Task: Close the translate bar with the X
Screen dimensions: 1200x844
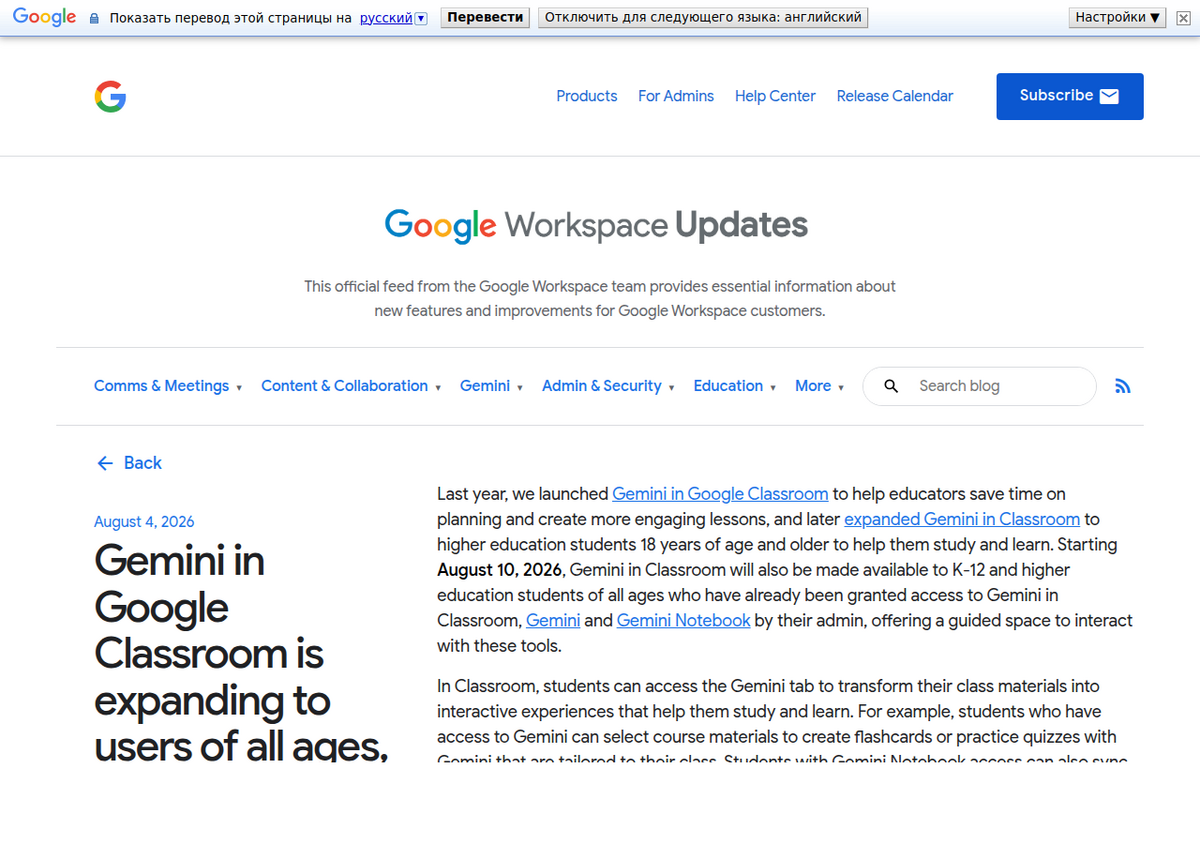Action: 1183,18
